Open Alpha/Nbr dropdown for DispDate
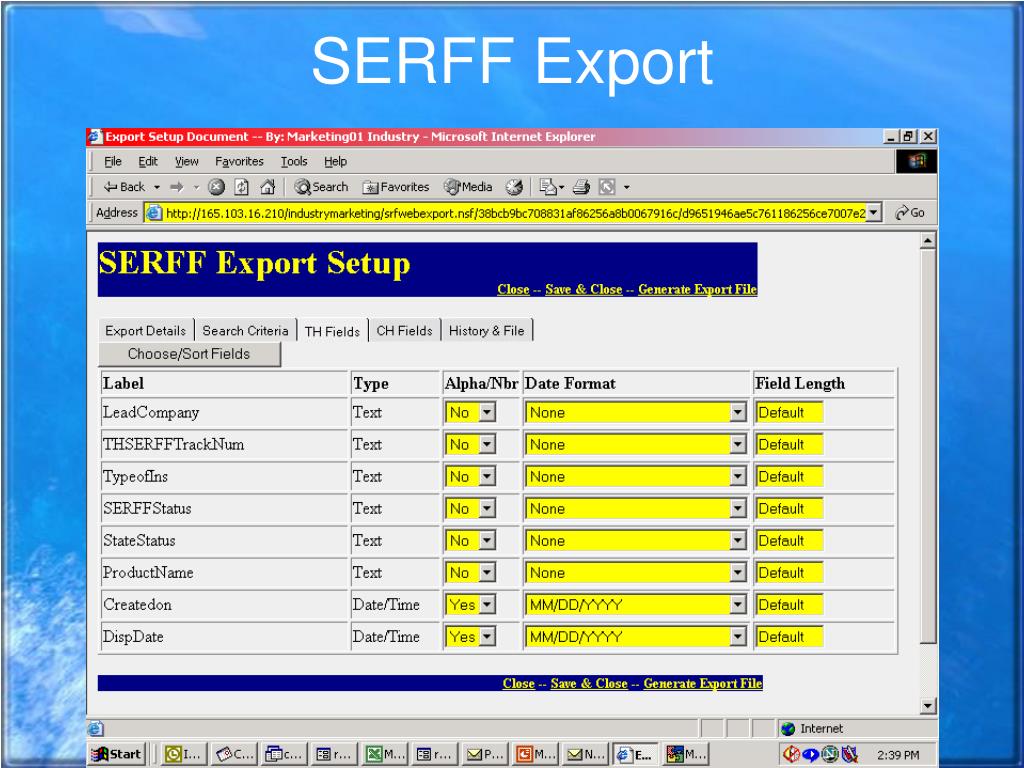 click(x=488, y=637)
